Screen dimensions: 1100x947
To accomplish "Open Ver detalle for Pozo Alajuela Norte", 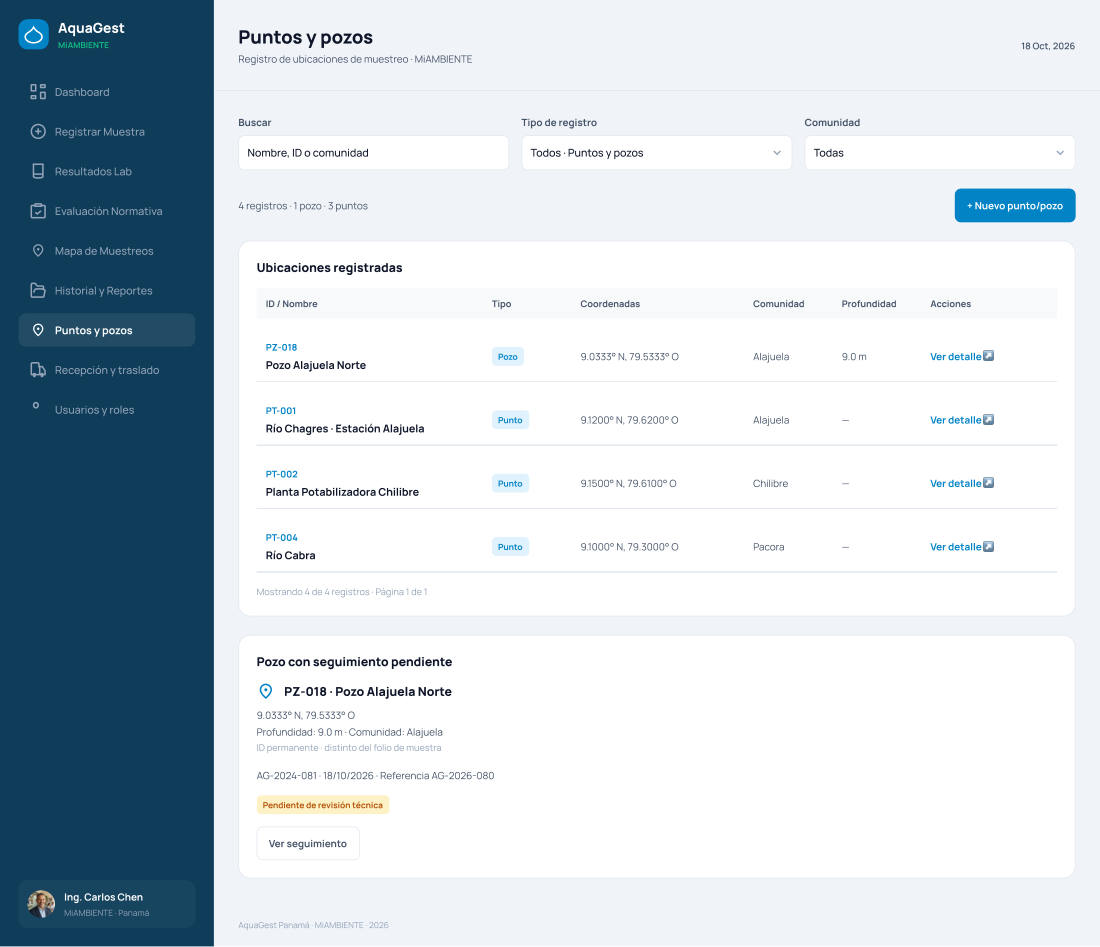I will pyautogui.click(x=955, y=356).
